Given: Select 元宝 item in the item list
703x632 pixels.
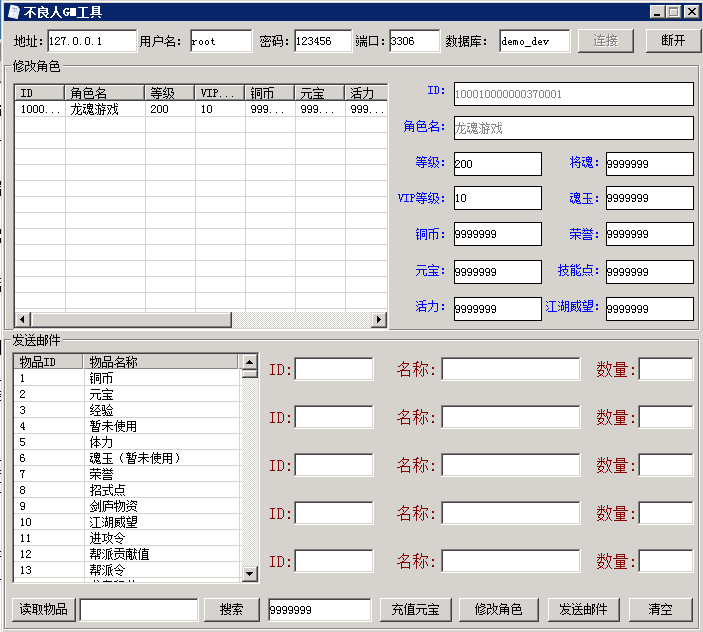Looking at the screenshot, I should pyautogui.click(x=101, y=395).
